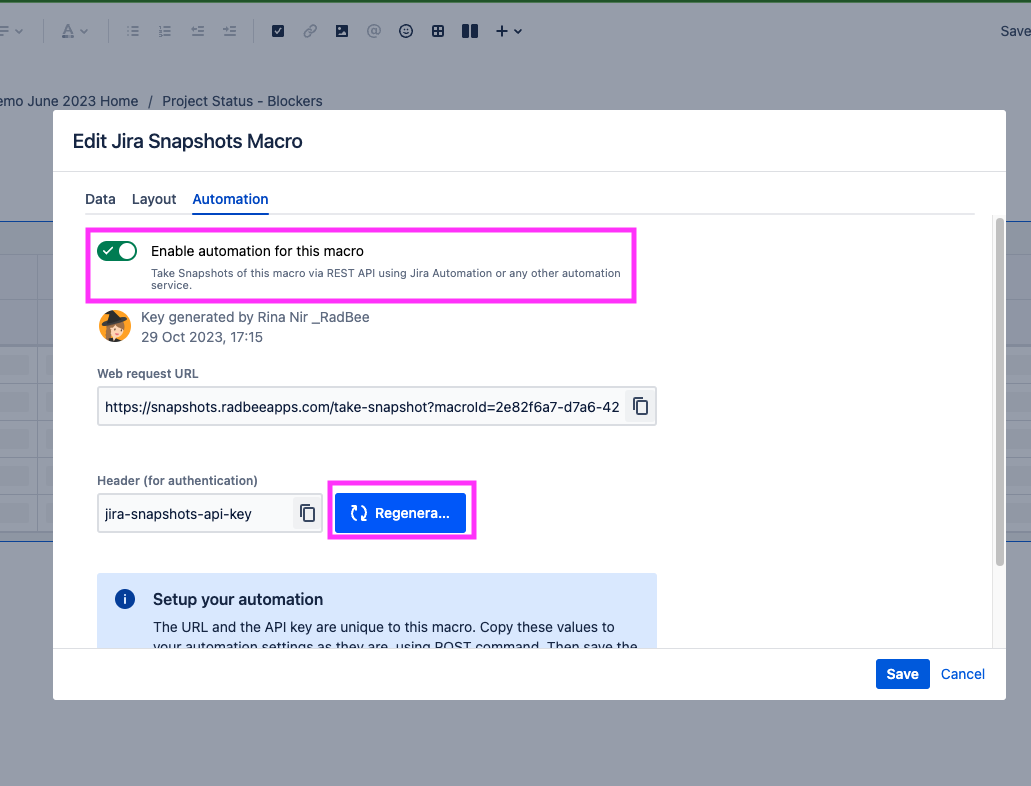Viewport: 1031px width, 786px height.
Task: Switch to the Data tab
Action: click(100, 199)
